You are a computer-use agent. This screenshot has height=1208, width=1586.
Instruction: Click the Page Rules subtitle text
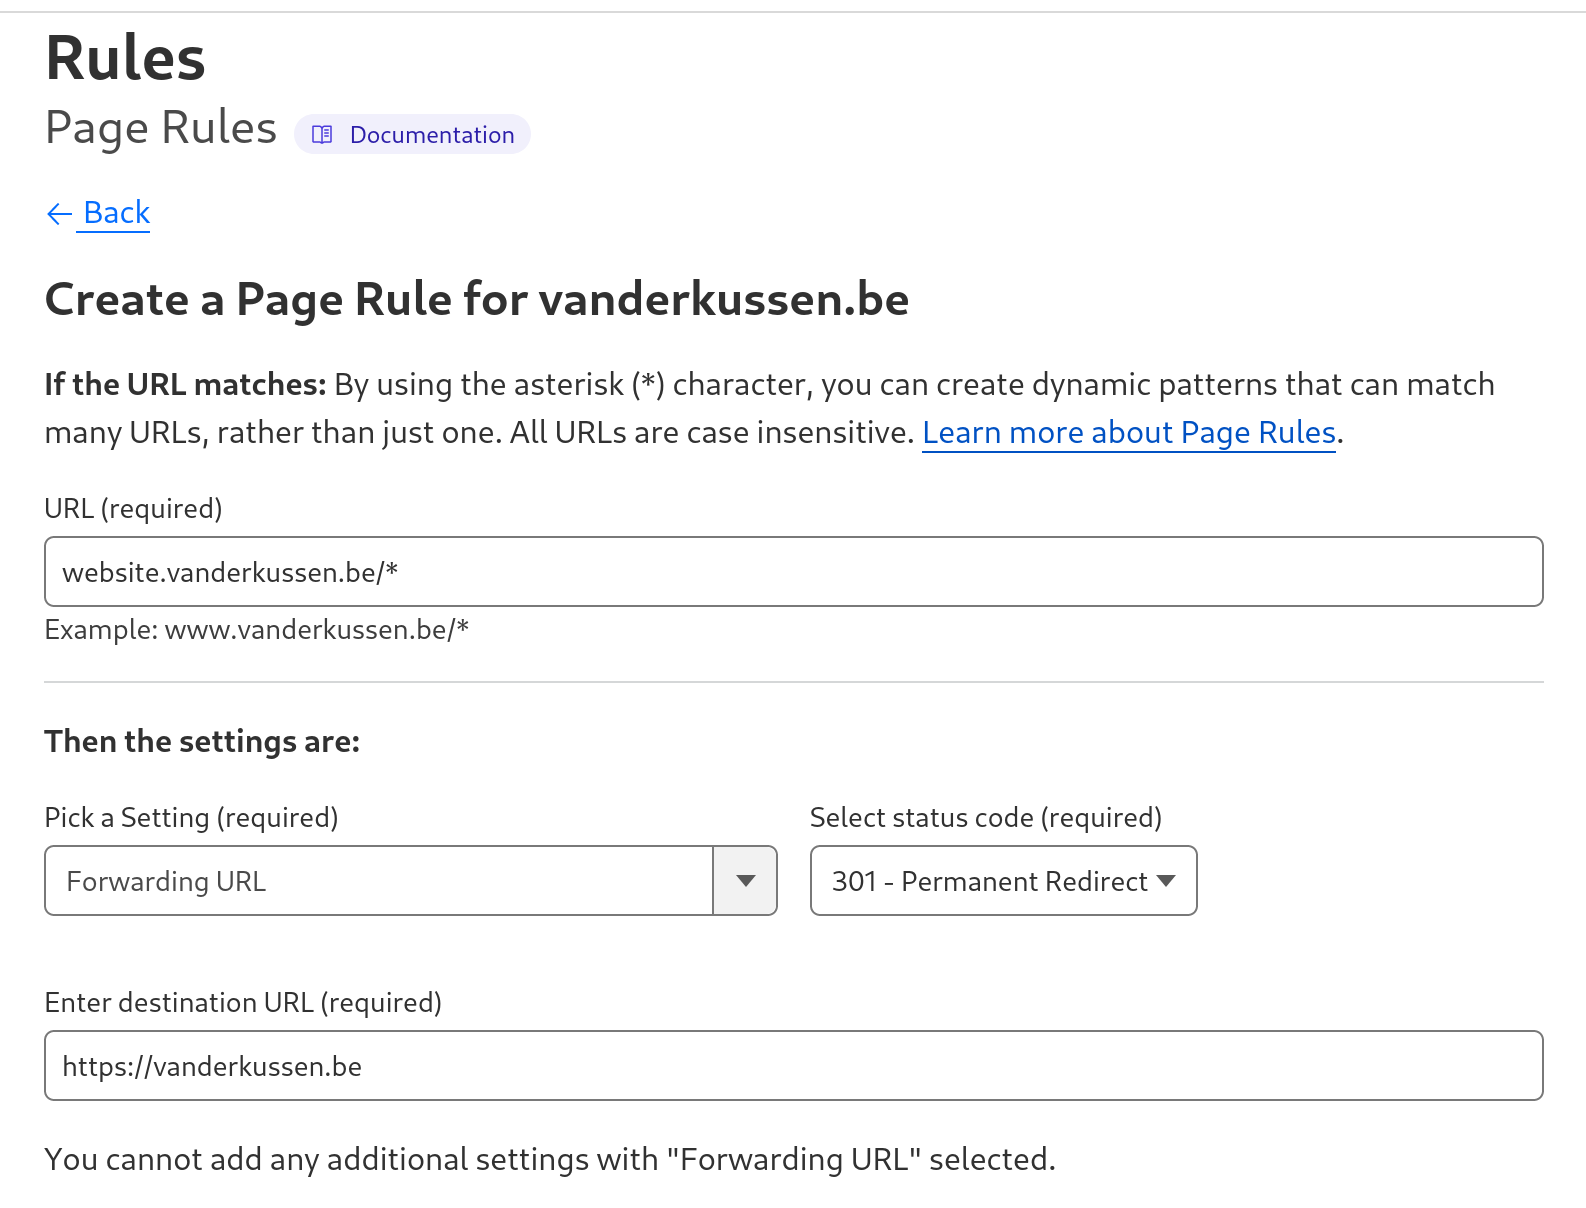point(161,128)
